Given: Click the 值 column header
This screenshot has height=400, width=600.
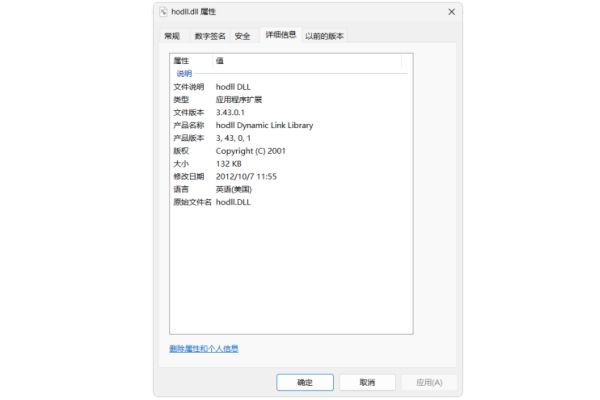Looking at the screenshot, I should (x=220, y=61).
